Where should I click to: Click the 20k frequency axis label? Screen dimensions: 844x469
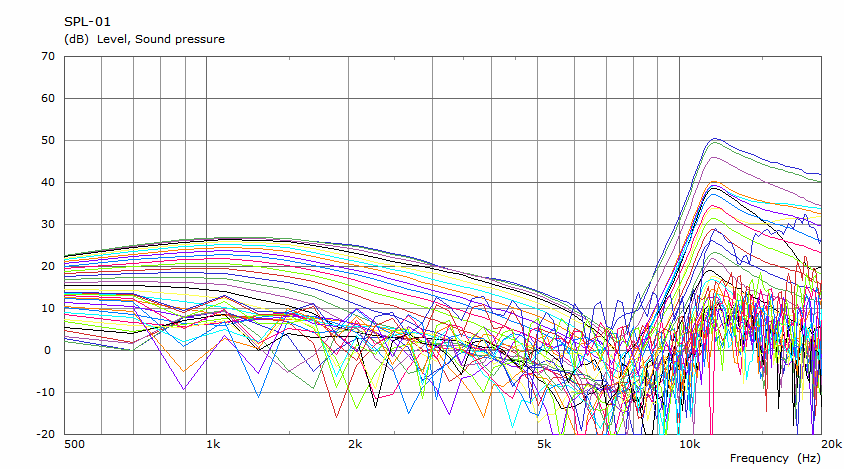832,444
